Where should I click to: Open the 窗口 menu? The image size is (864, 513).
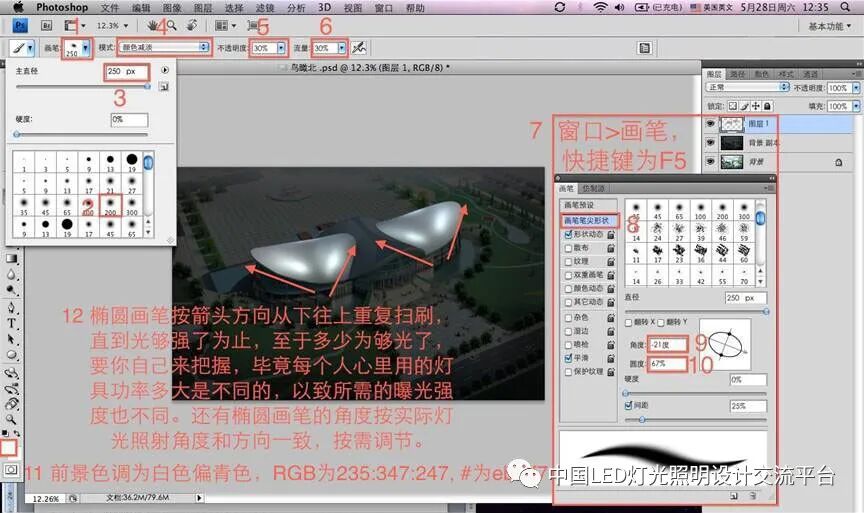(384, 7)
